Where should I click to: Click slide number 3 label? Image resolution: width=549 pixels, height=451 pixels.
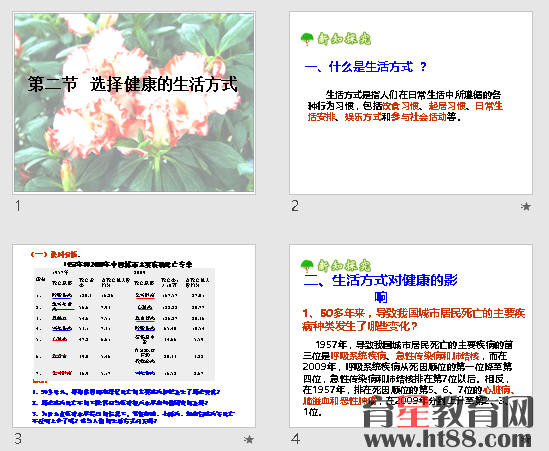click(x=18, y=438)
